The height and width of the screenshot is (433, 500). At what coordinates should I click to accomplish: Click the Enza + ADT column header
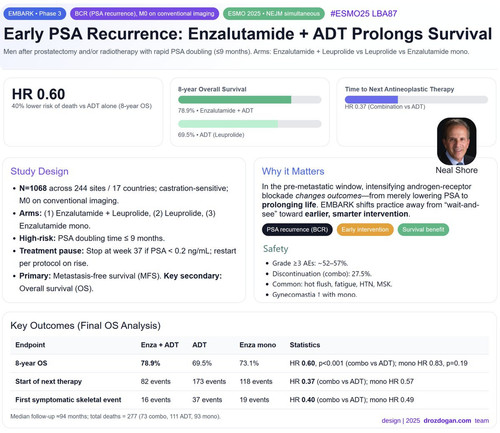(x=160, y=345)
